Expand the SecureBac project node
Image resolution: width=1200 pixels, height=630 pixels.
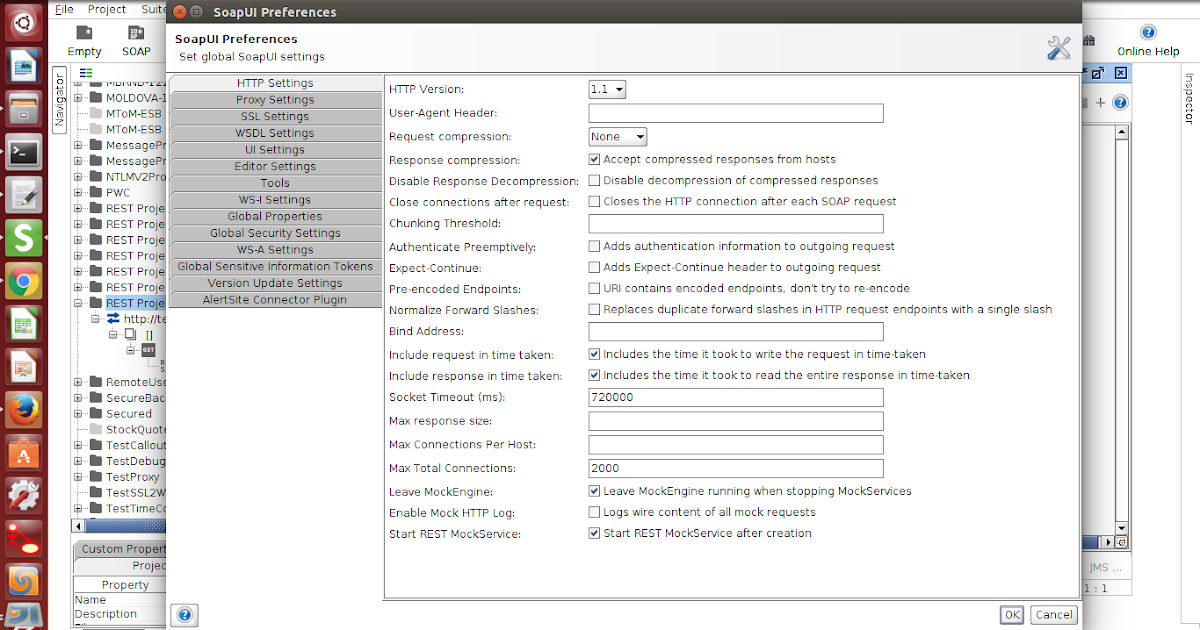tap(78, 398)
